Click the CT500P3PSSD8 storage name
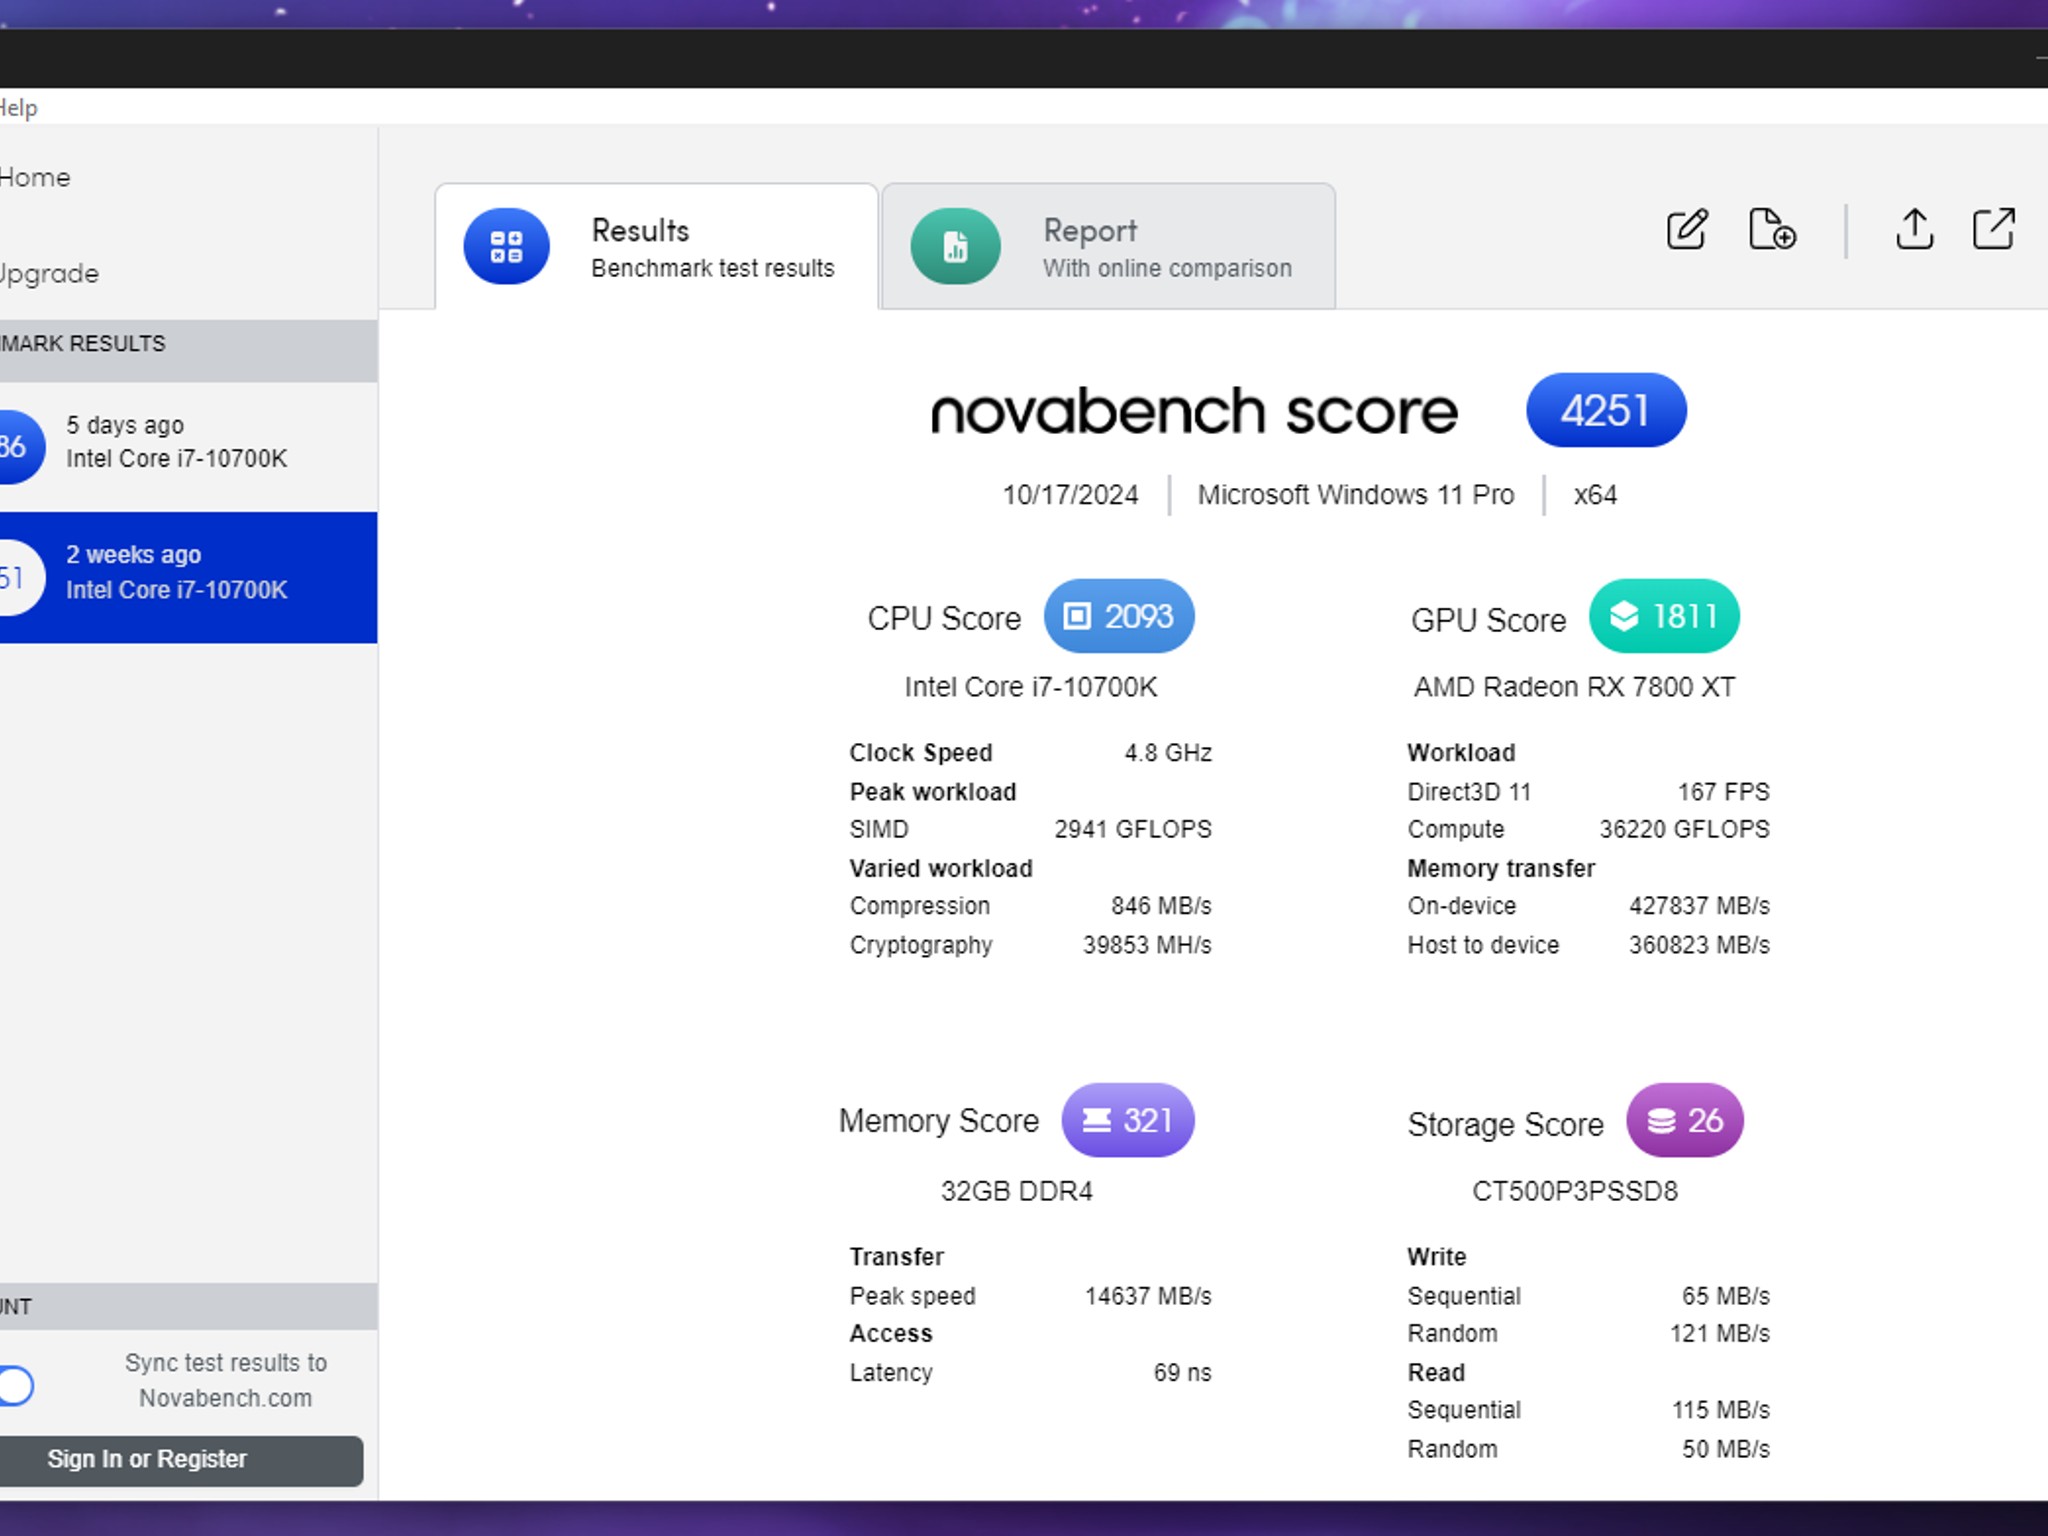The width and height of the screenshot is (2048, 1536). tap(1575, 1191)
